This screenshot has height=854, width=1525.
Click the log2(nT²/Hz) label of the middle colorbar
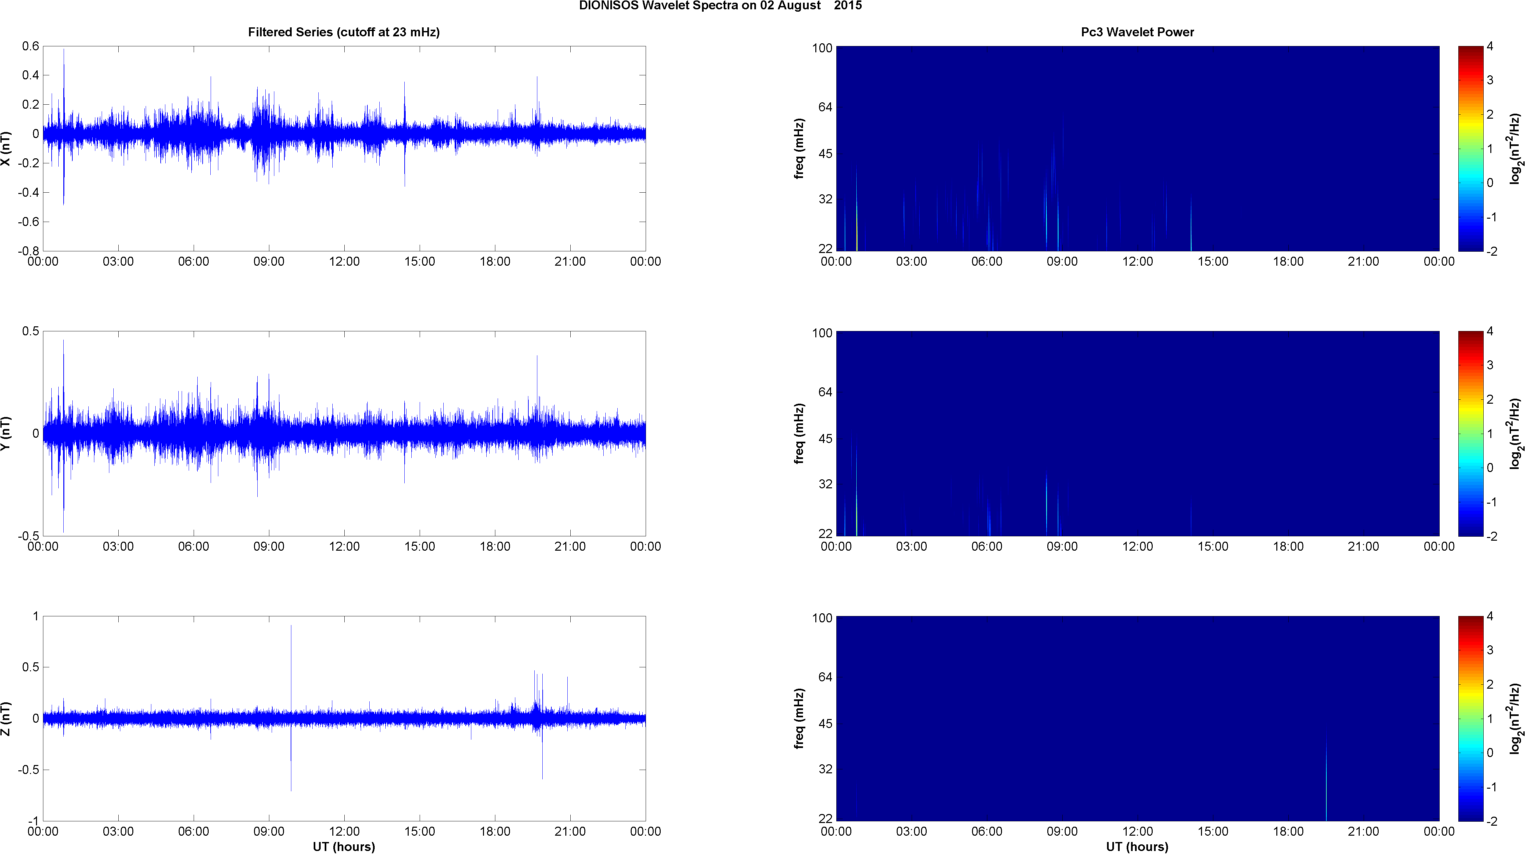(1516, 434)
